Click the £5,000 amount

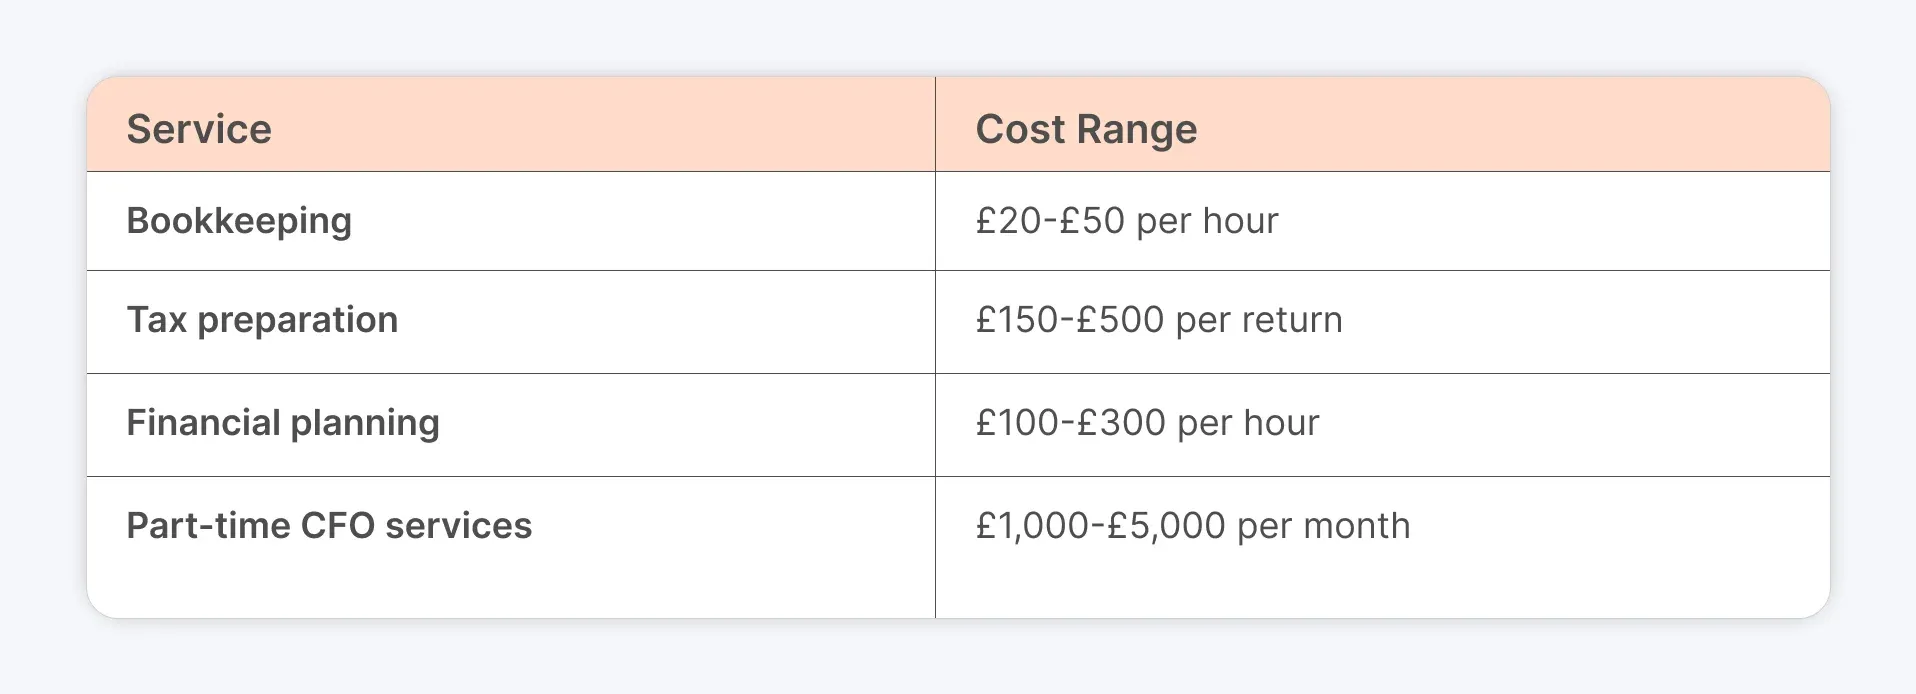[x=1166, y=526]
